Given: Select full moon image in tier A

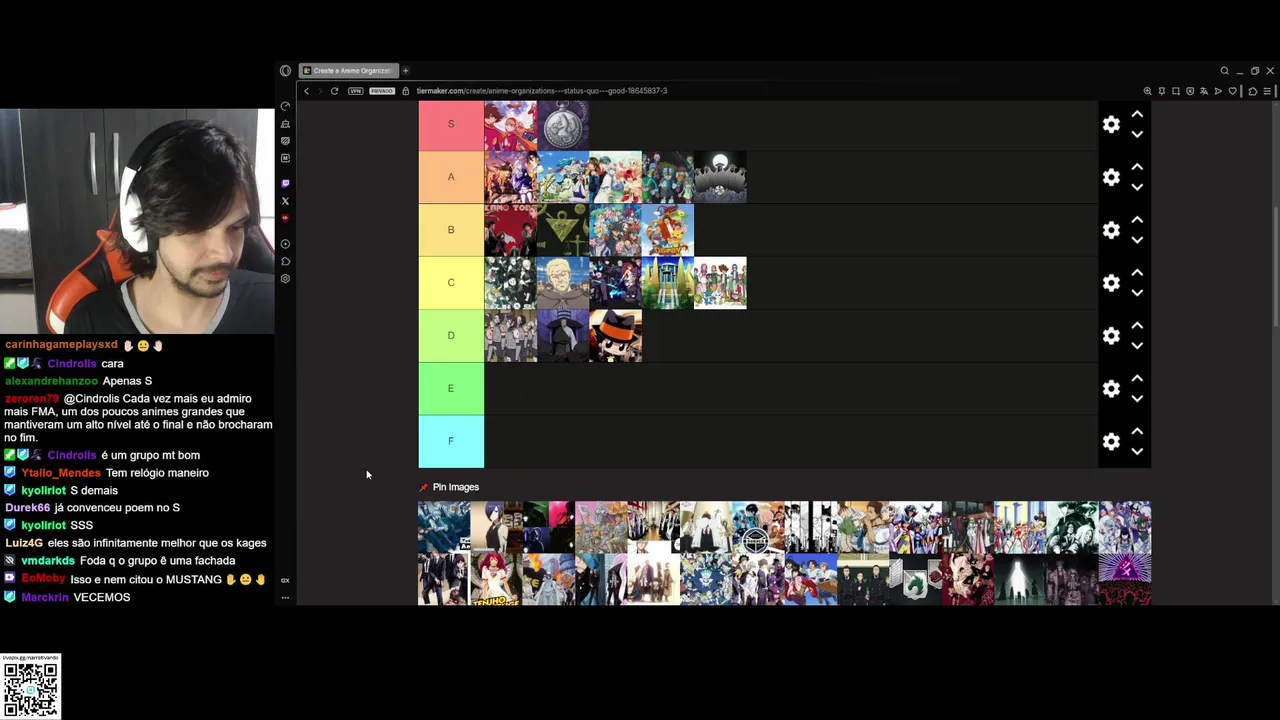Looking at the screenshot, I should pyautogui.click(x=720, y=177).
